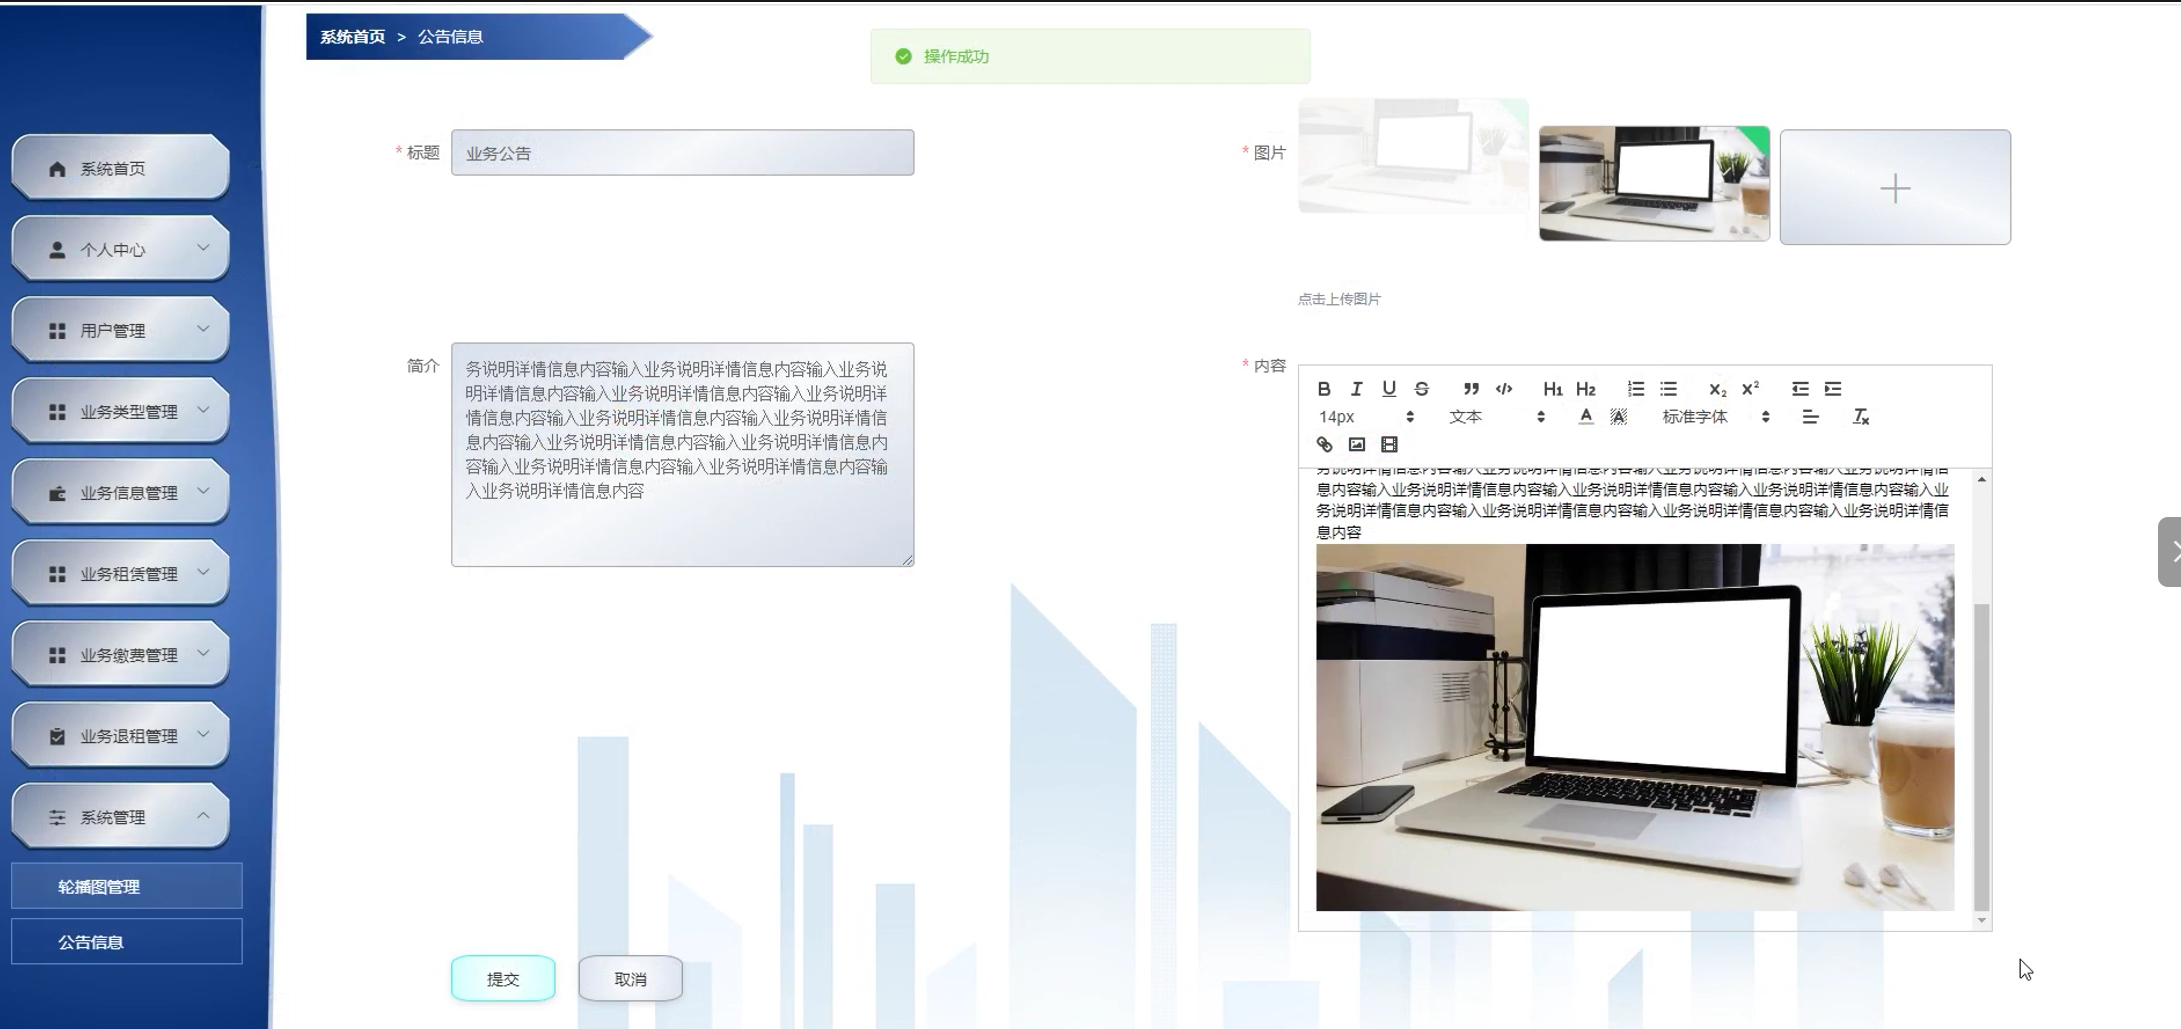Insert a hyperlink

(x=1324, y=445)
